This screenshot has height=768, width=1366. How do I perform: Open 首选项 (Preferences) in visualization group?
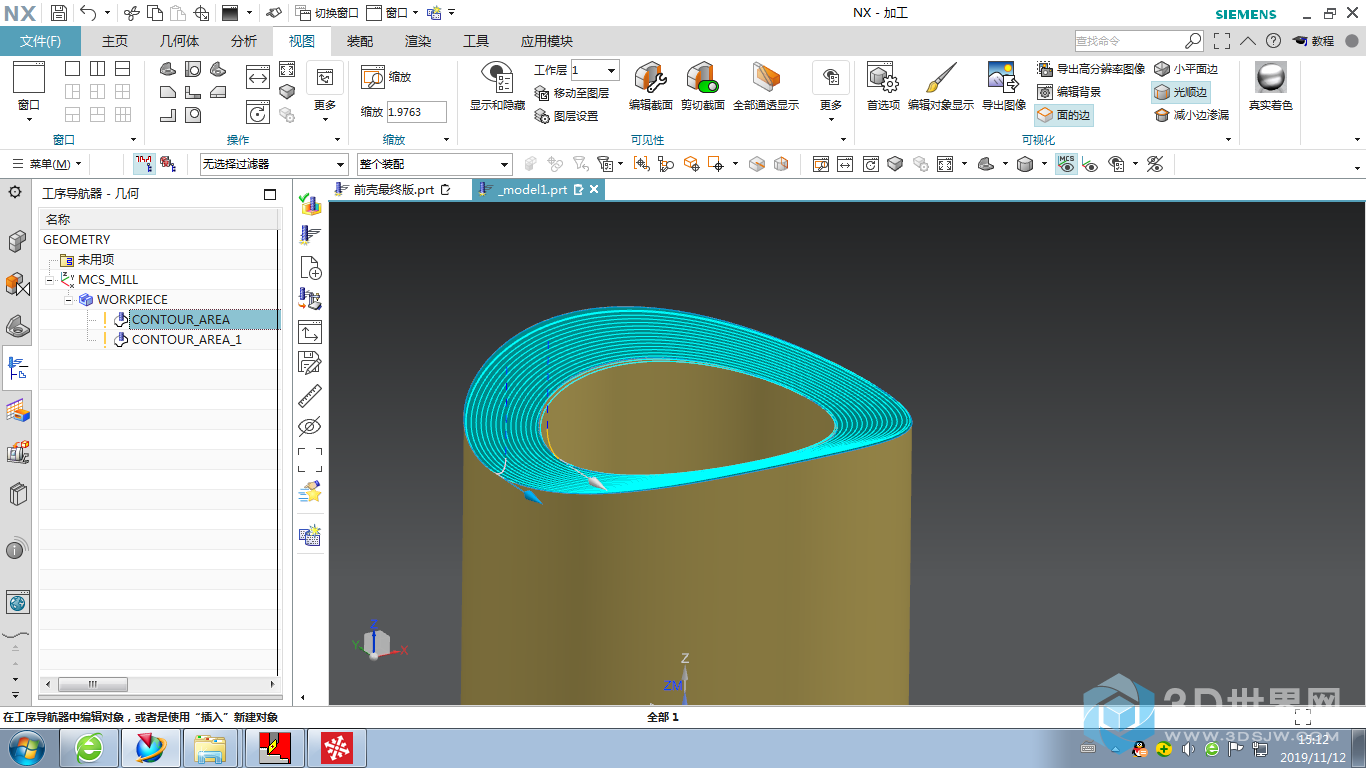[882, 86]
